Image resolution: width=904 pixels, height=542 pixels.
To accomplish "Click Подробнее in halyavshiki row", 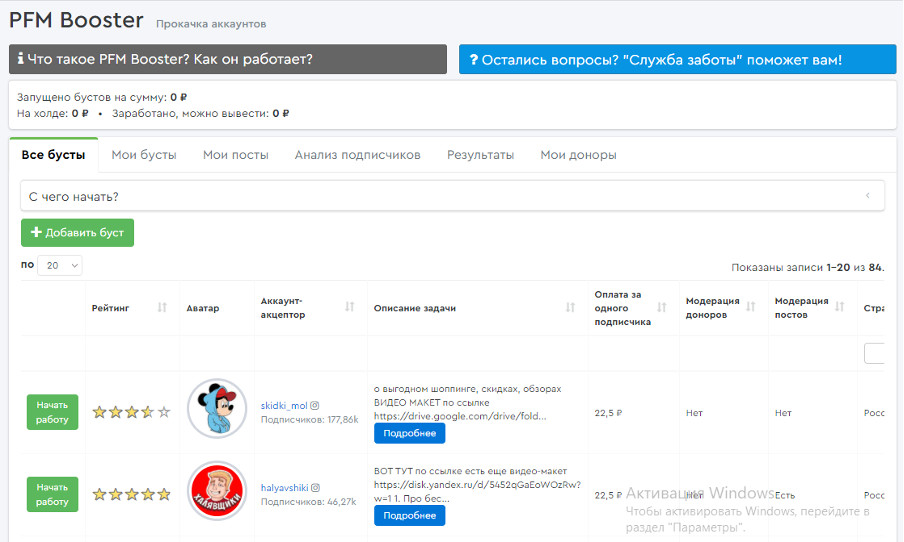I will pyautogui.click(x=409, y=515).
